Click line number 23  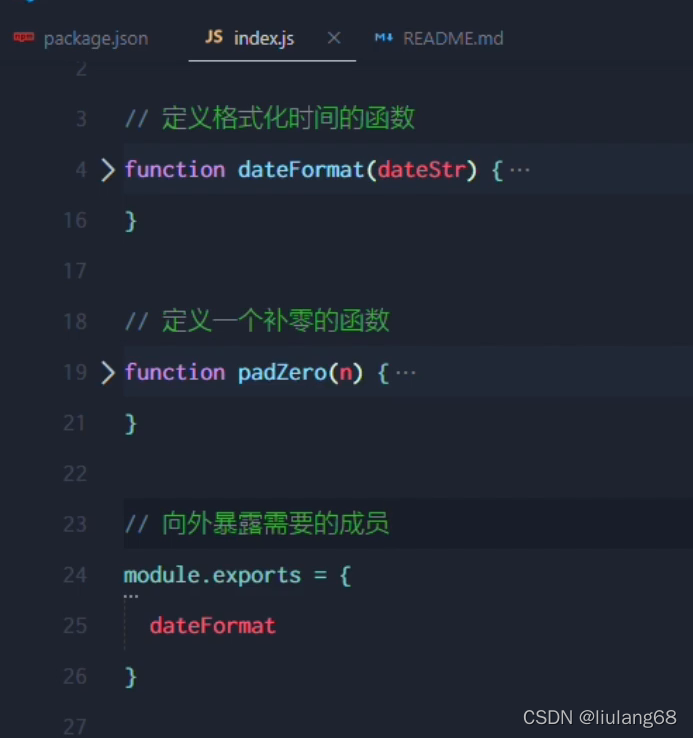click(x=75, y=524)
